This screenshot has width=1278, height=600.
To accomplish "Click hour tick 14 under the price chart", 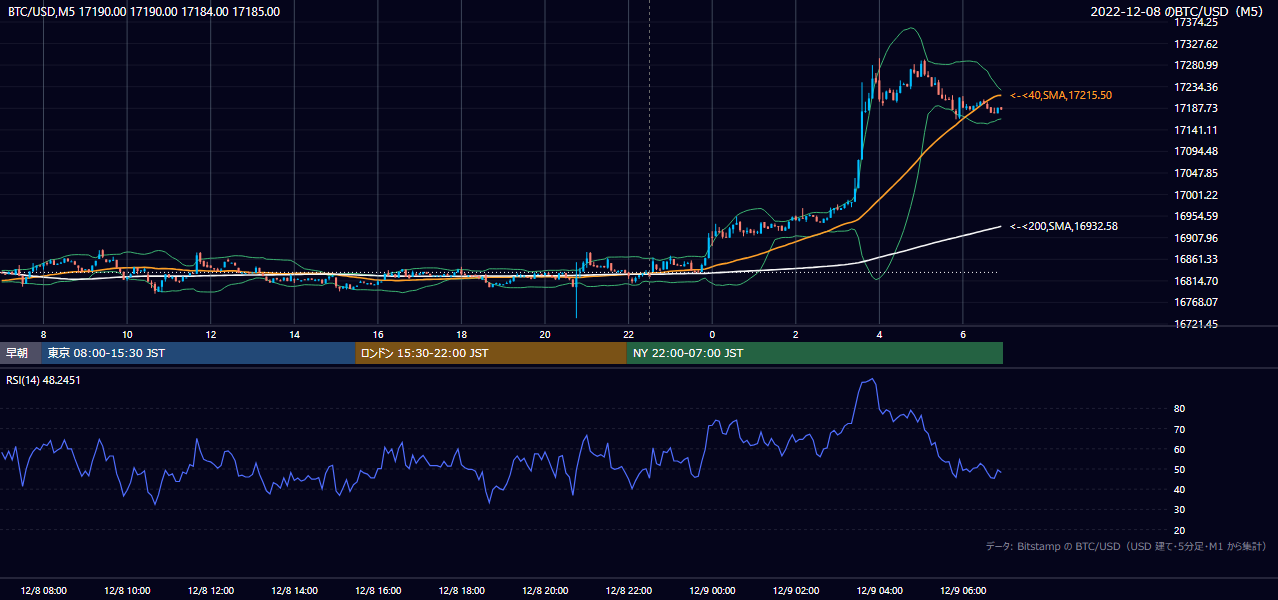I will [294, 334].
